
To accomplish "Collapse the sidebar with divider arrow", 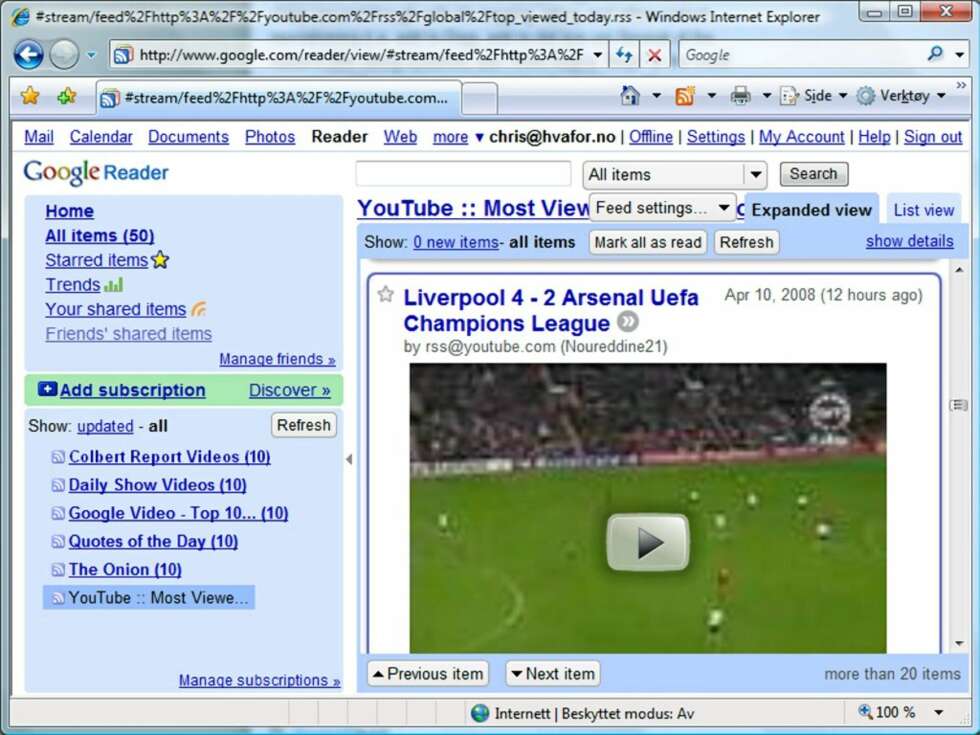I will (x=349, y=459).
